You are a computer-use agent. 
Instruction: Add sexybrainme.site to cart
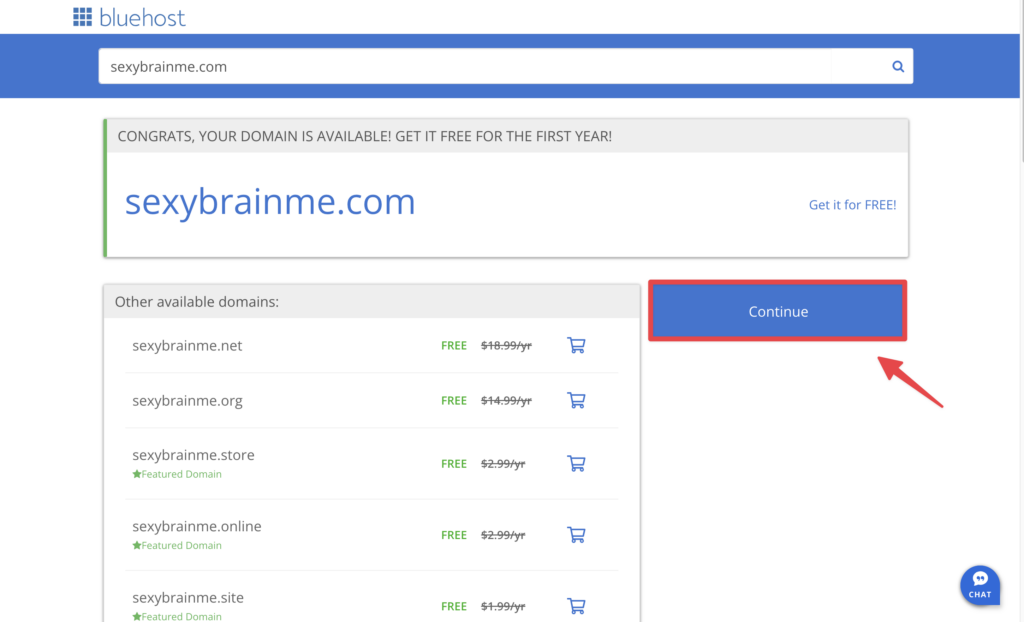click(x=576, y=606)
